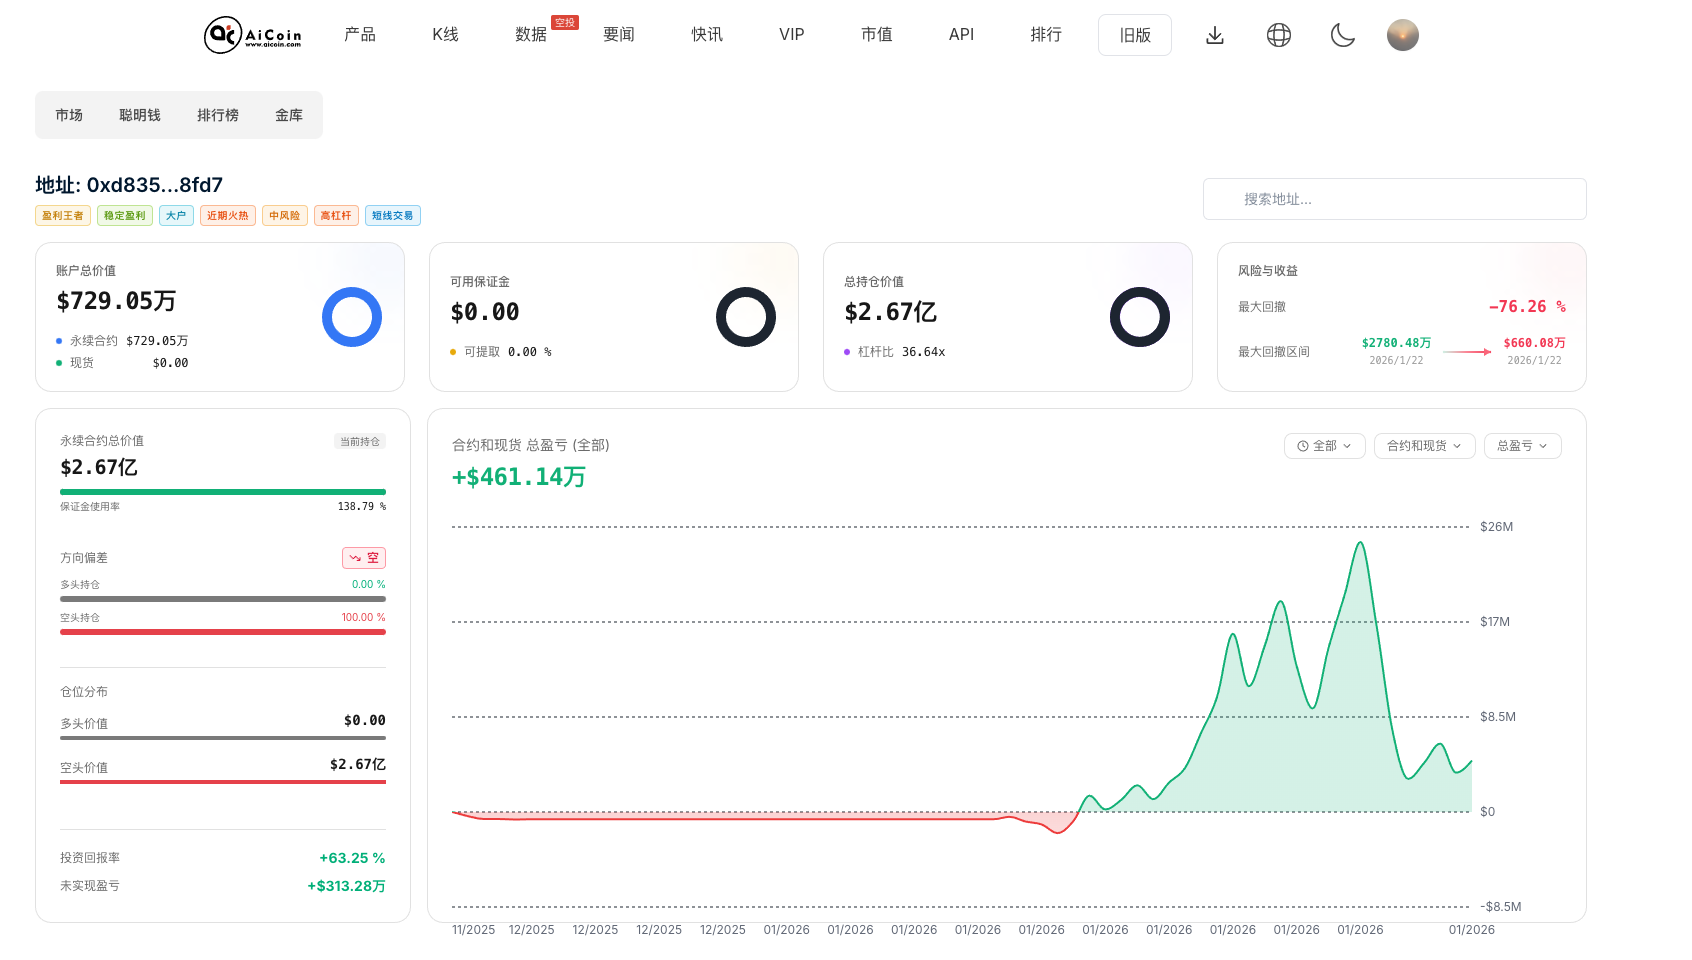Toggle the 空 direction badge
Screen dimensions: 1692x960
click(x=363, y=557)
